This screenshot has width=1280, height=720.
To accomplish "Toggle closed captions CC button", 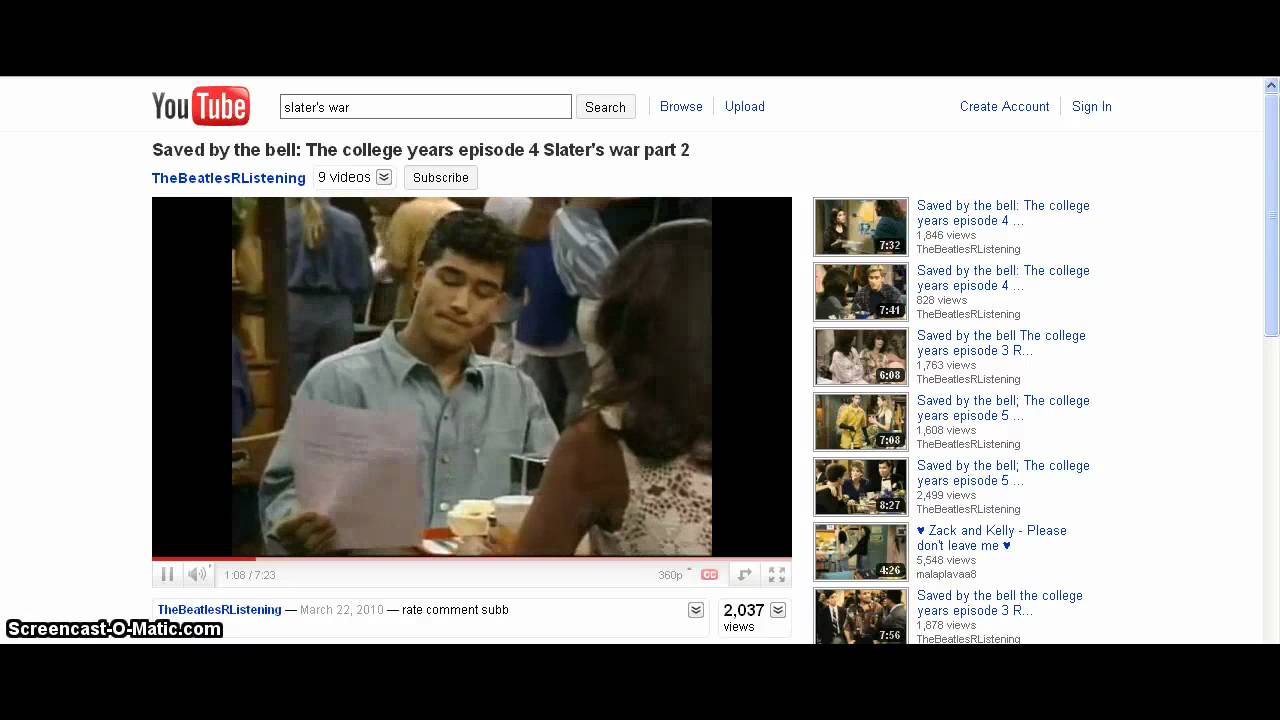I will pos(709,575).
